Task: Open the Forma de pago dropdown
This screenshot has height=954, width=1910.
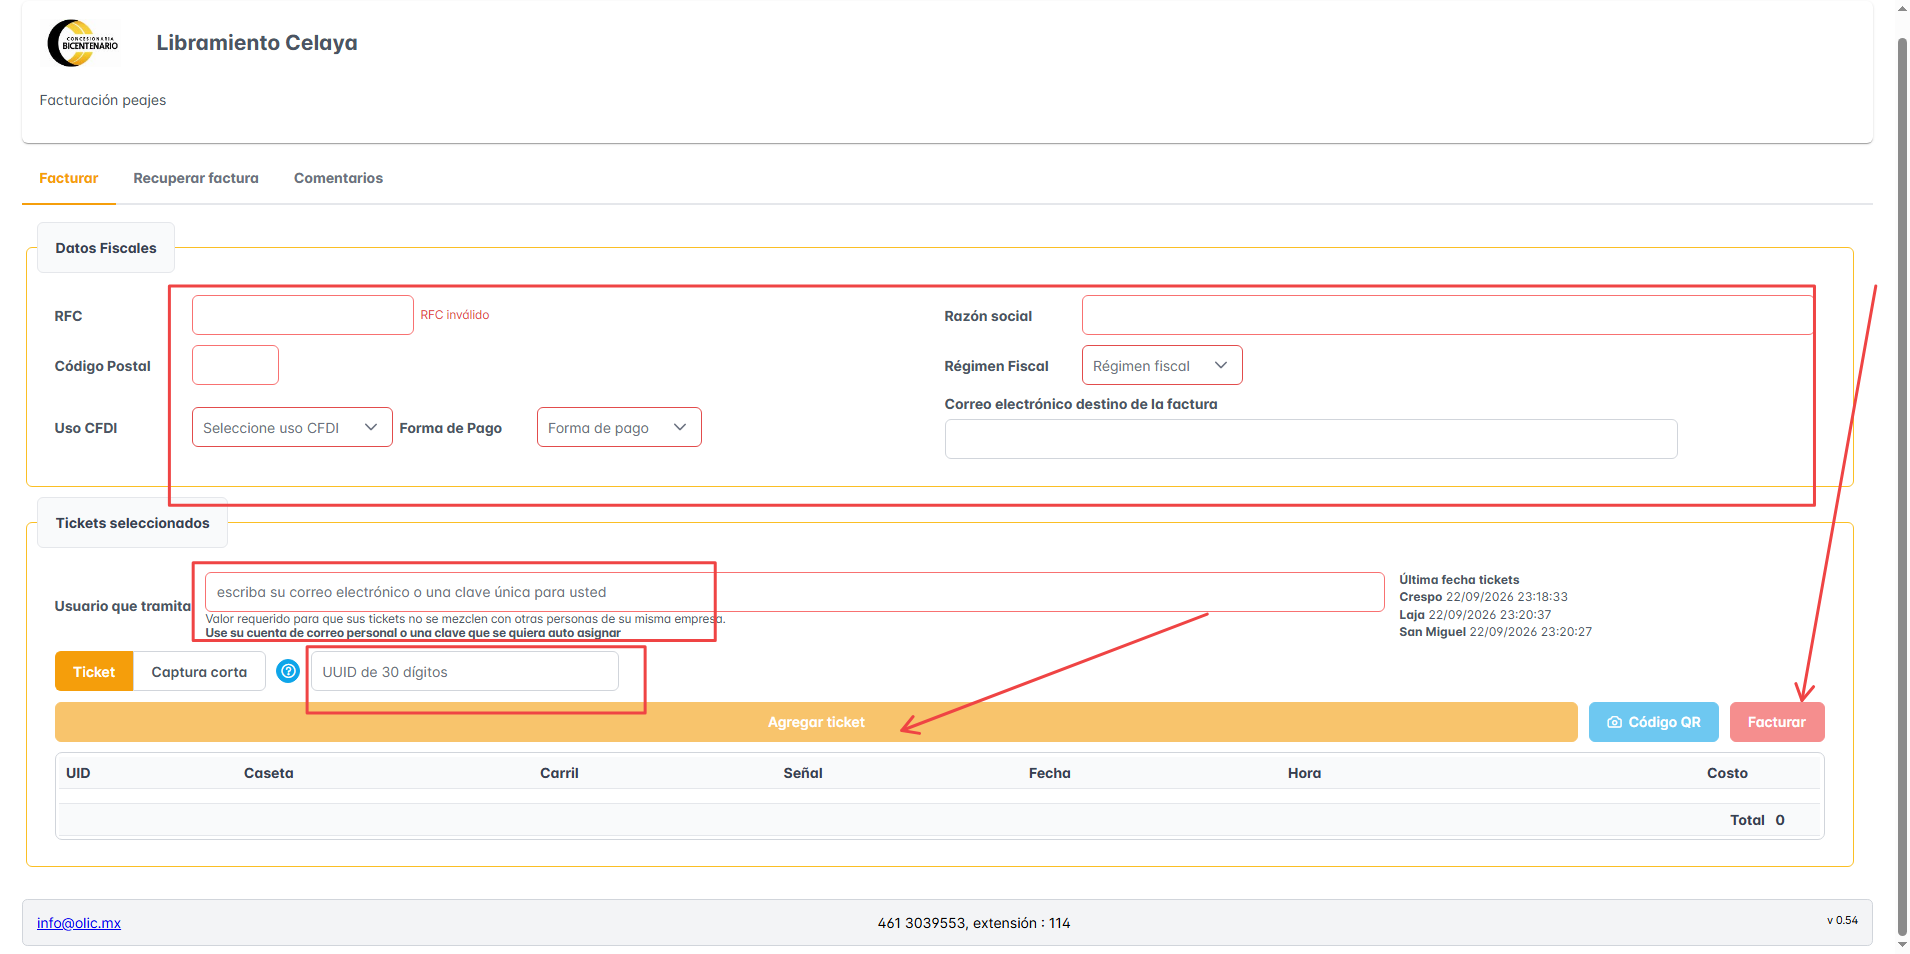Action: [619, 428]
